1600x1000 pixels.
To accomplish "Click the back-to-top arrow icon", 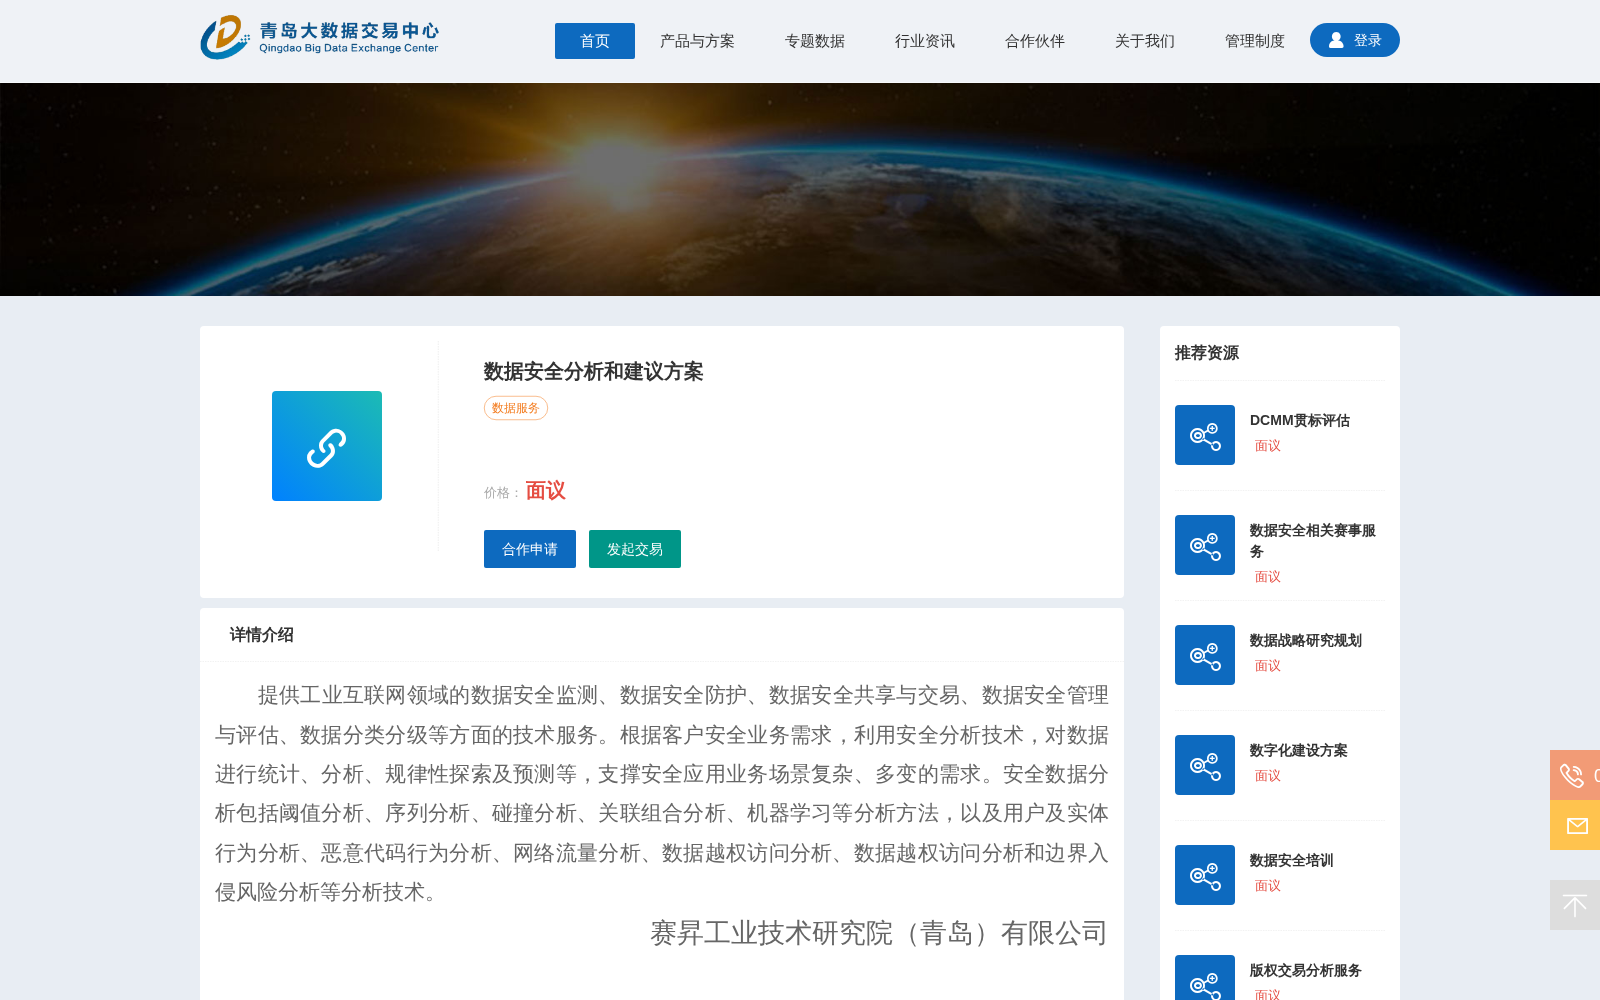I will [1575, 905].
